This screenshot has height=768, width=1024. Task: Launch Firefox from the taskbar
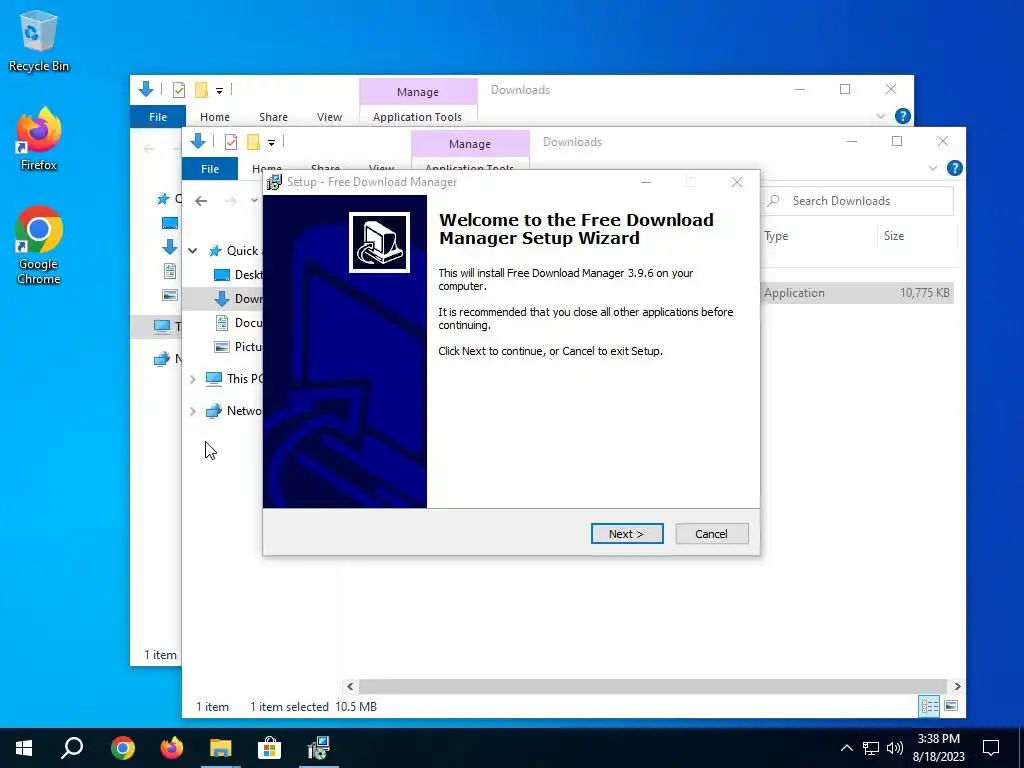point(172,748)
